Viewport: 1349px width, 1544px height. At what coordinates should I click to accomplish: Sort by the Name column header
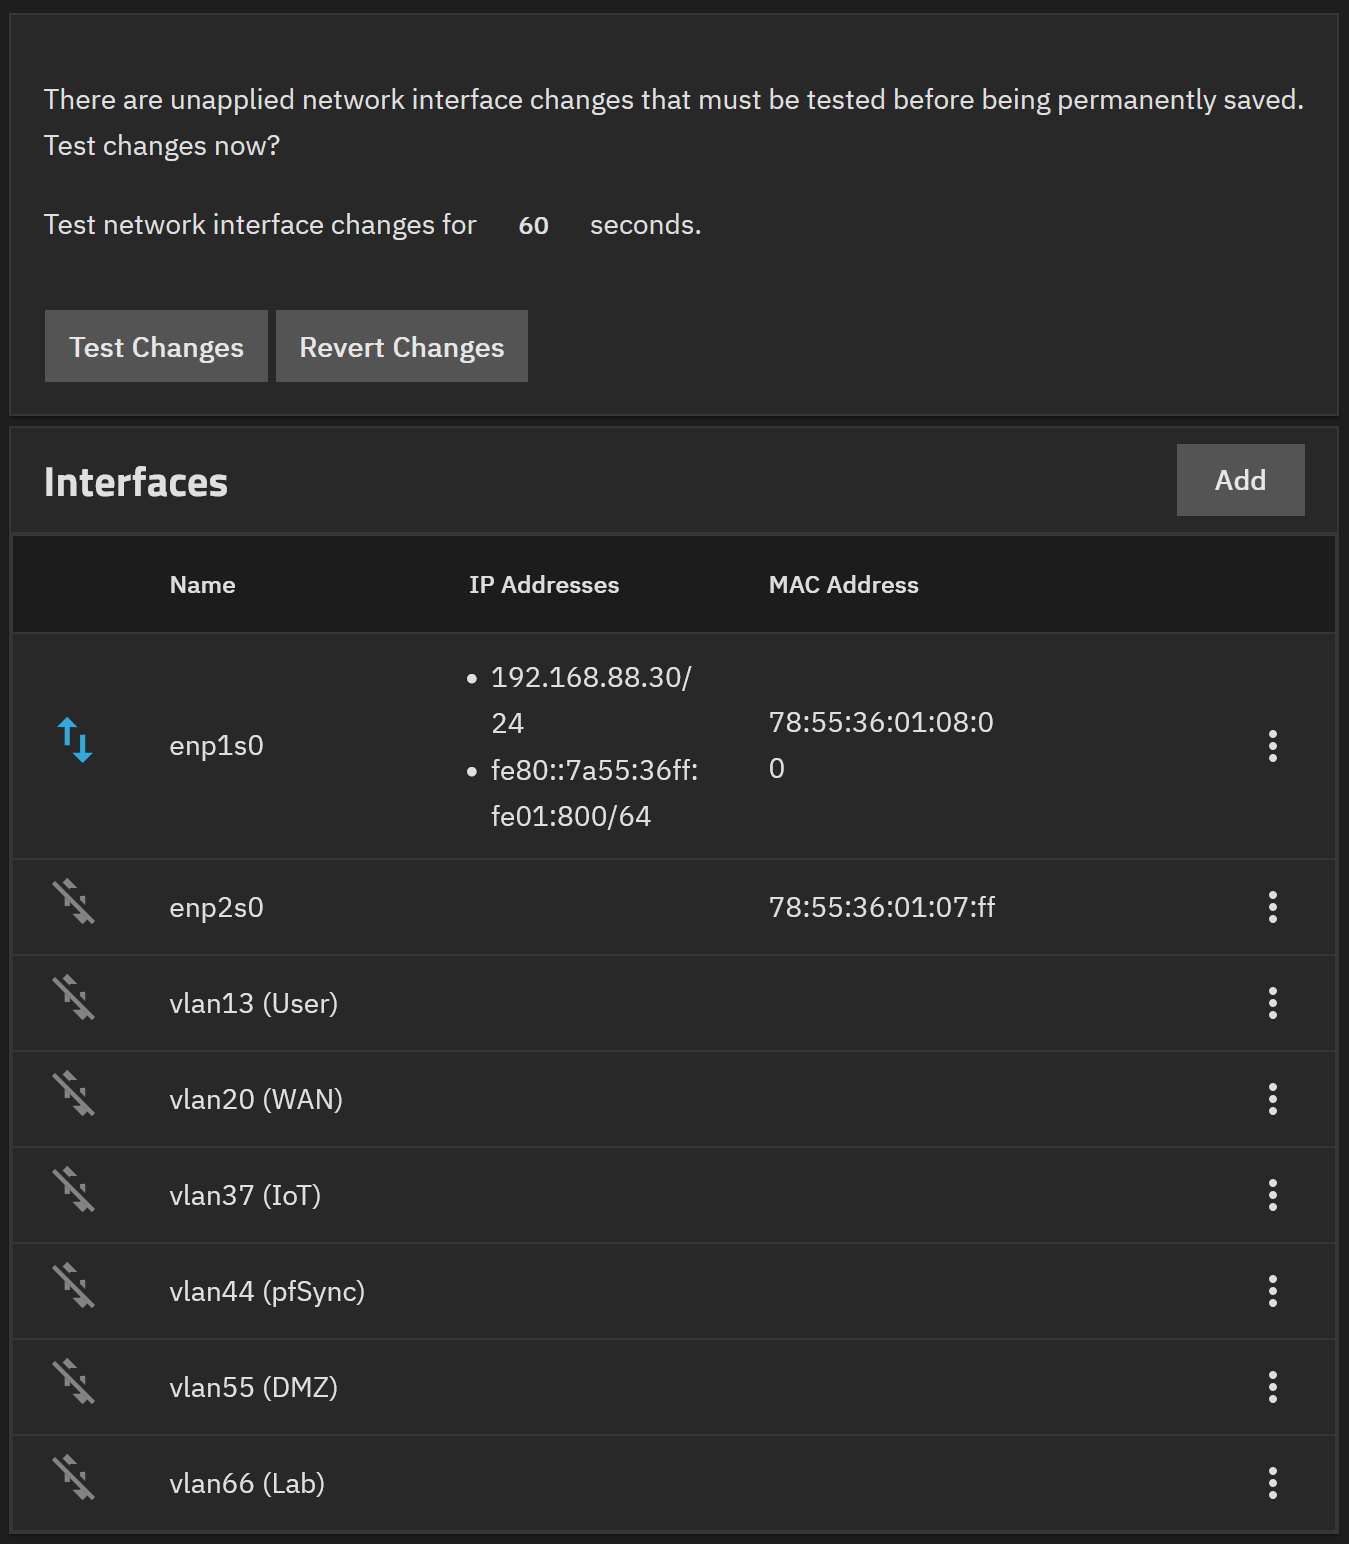pyautogui.click(x=202, y=585)
